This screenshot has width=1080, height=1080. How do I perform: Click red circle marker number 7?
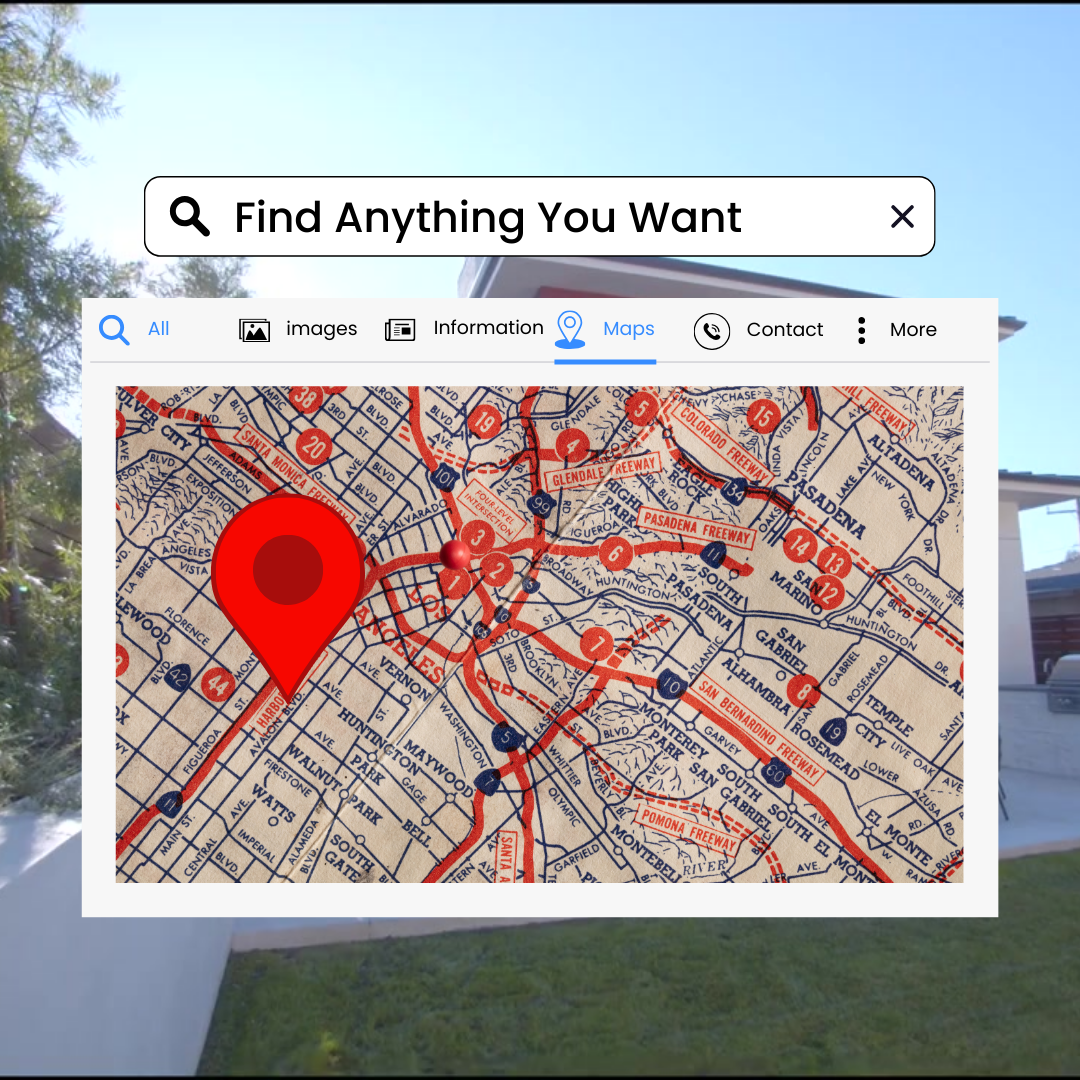(597, 645)
